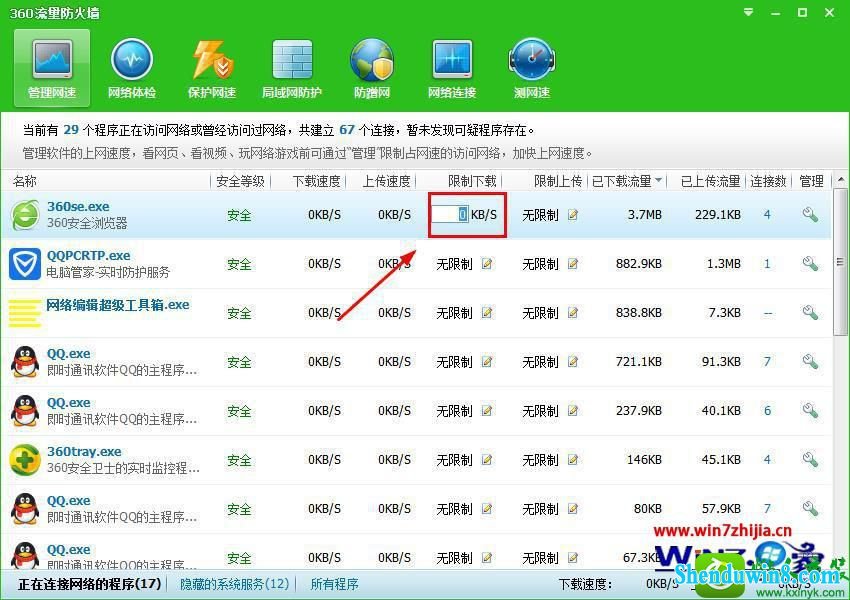Click the QQPCRTP.exe shield icon

tap(25, 264)
